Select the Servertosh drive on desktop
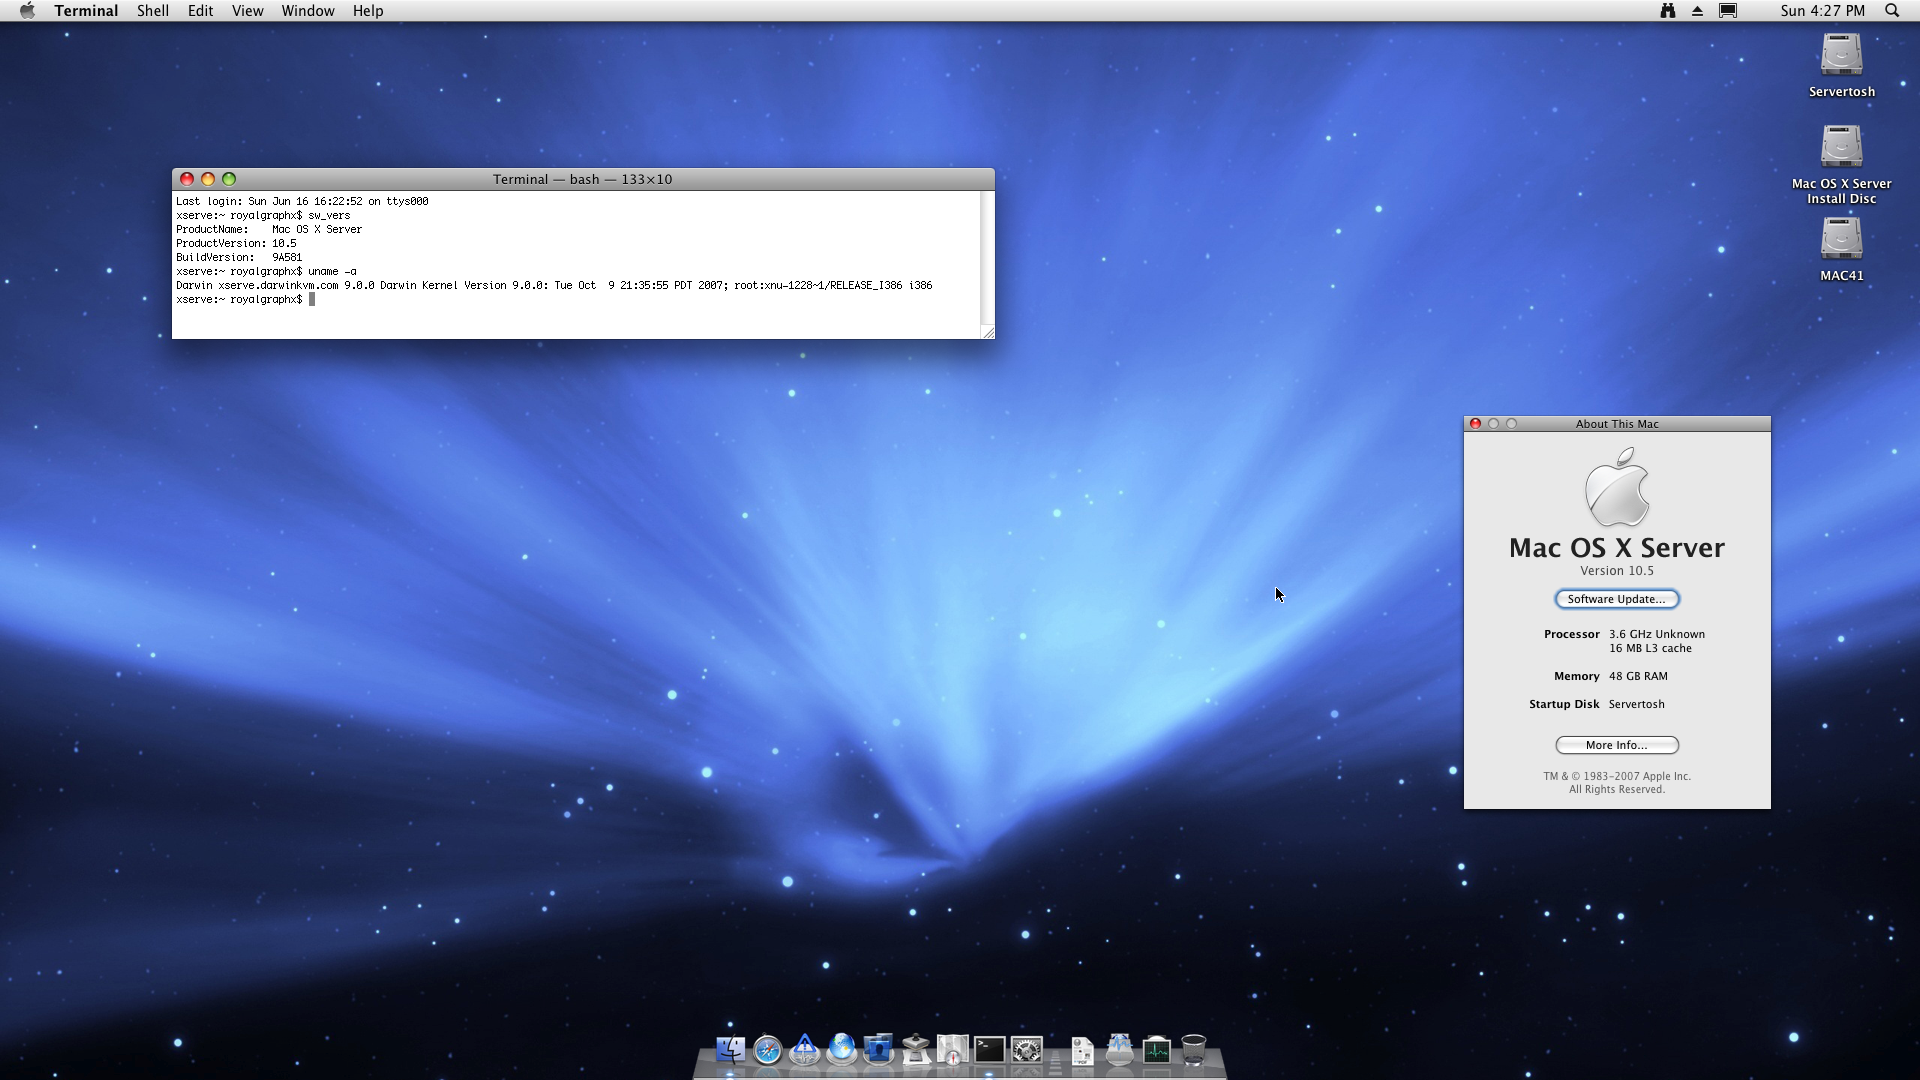This screenshot has width=1920, height=1080. [1841, 64]
